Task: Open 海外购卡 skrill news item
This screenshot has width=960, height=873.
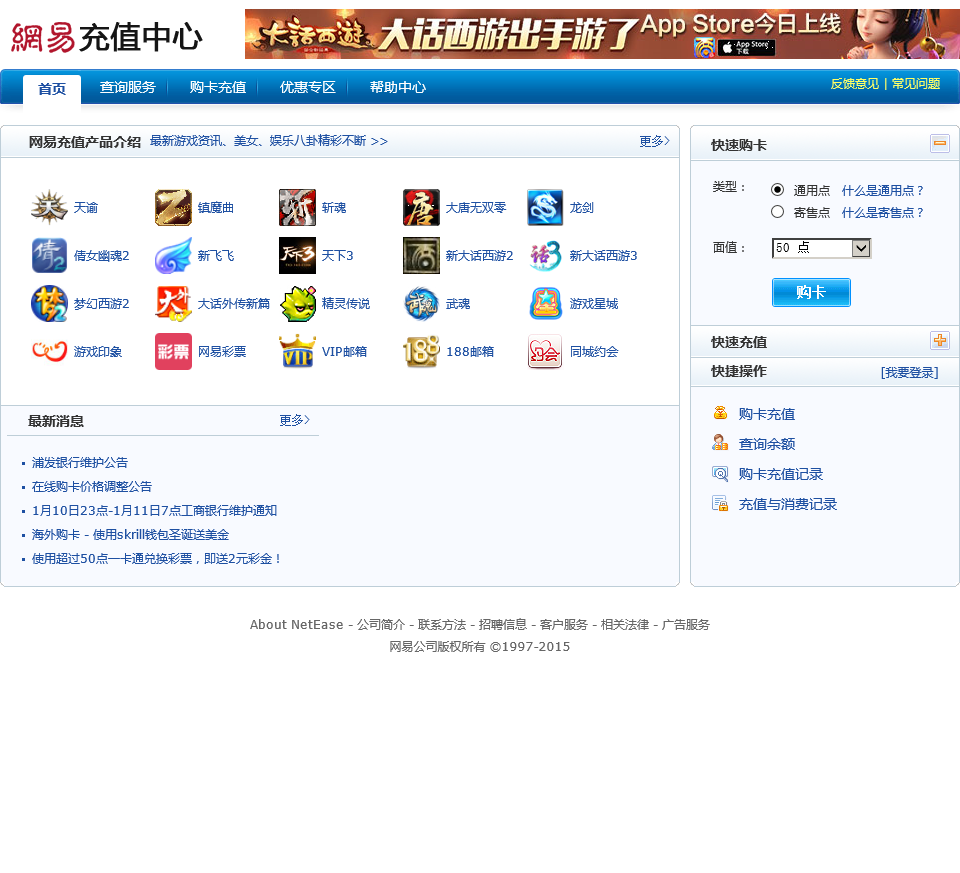Action: click(130, 534)
